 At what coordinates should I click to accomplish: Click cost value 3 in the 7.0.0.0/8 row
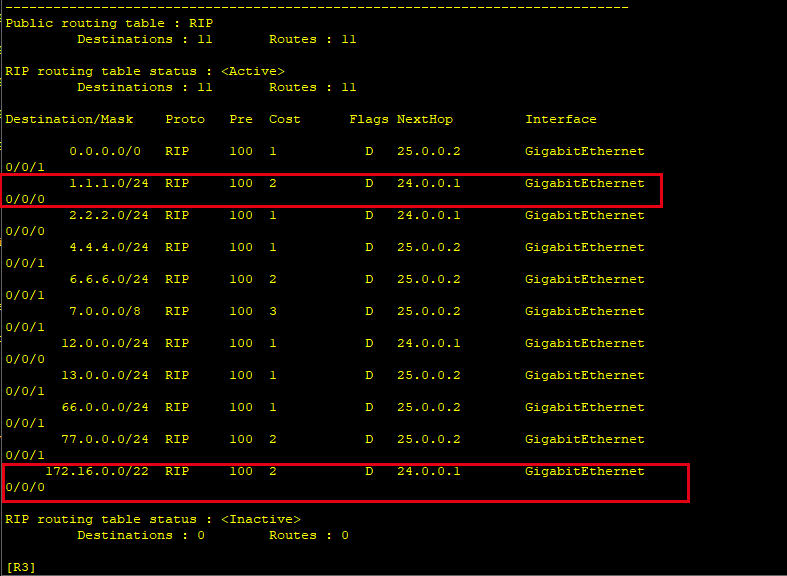[273, 312]
